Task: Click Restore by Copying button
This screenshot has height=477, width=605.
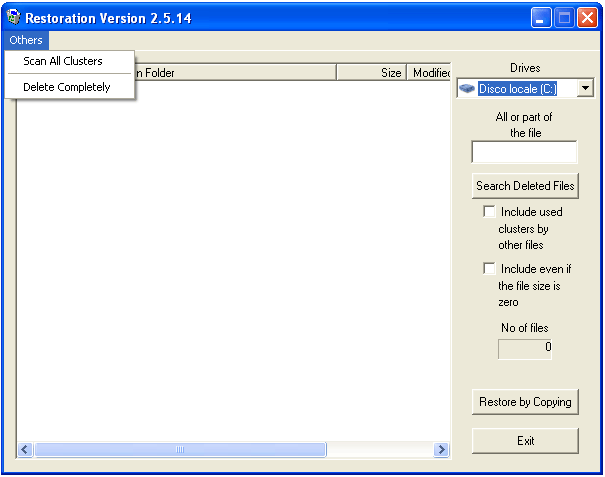Action: click(x=525, y=402)
